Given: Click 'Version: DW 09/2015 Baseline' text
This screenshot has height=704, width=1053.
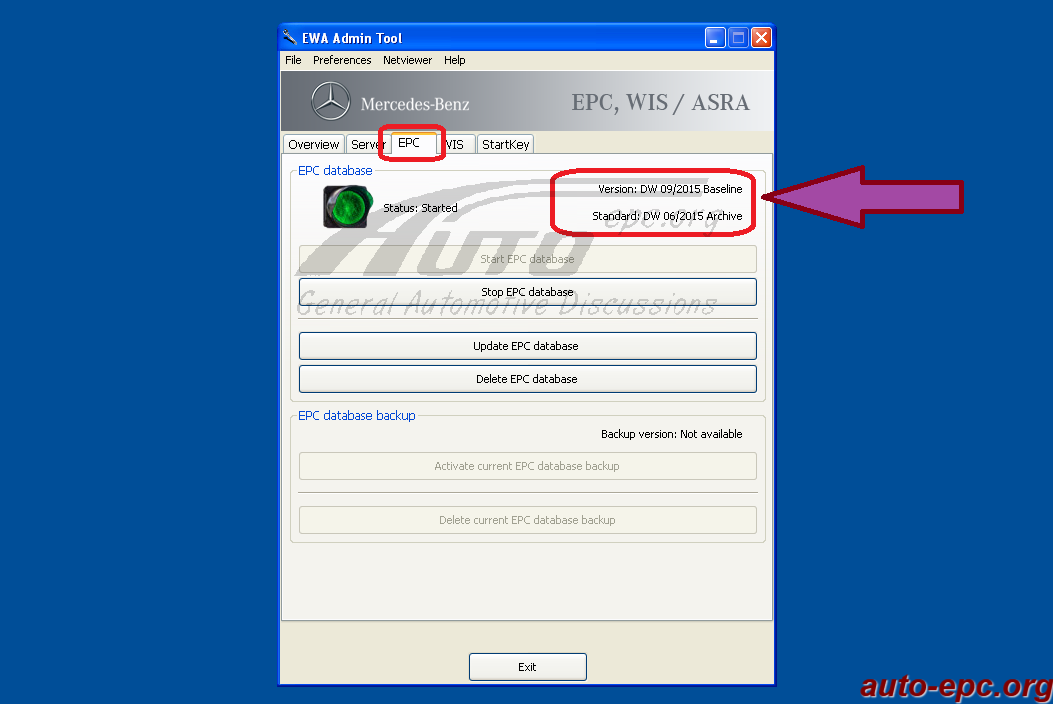Looking at the screenshot, I should coord(670,189).
